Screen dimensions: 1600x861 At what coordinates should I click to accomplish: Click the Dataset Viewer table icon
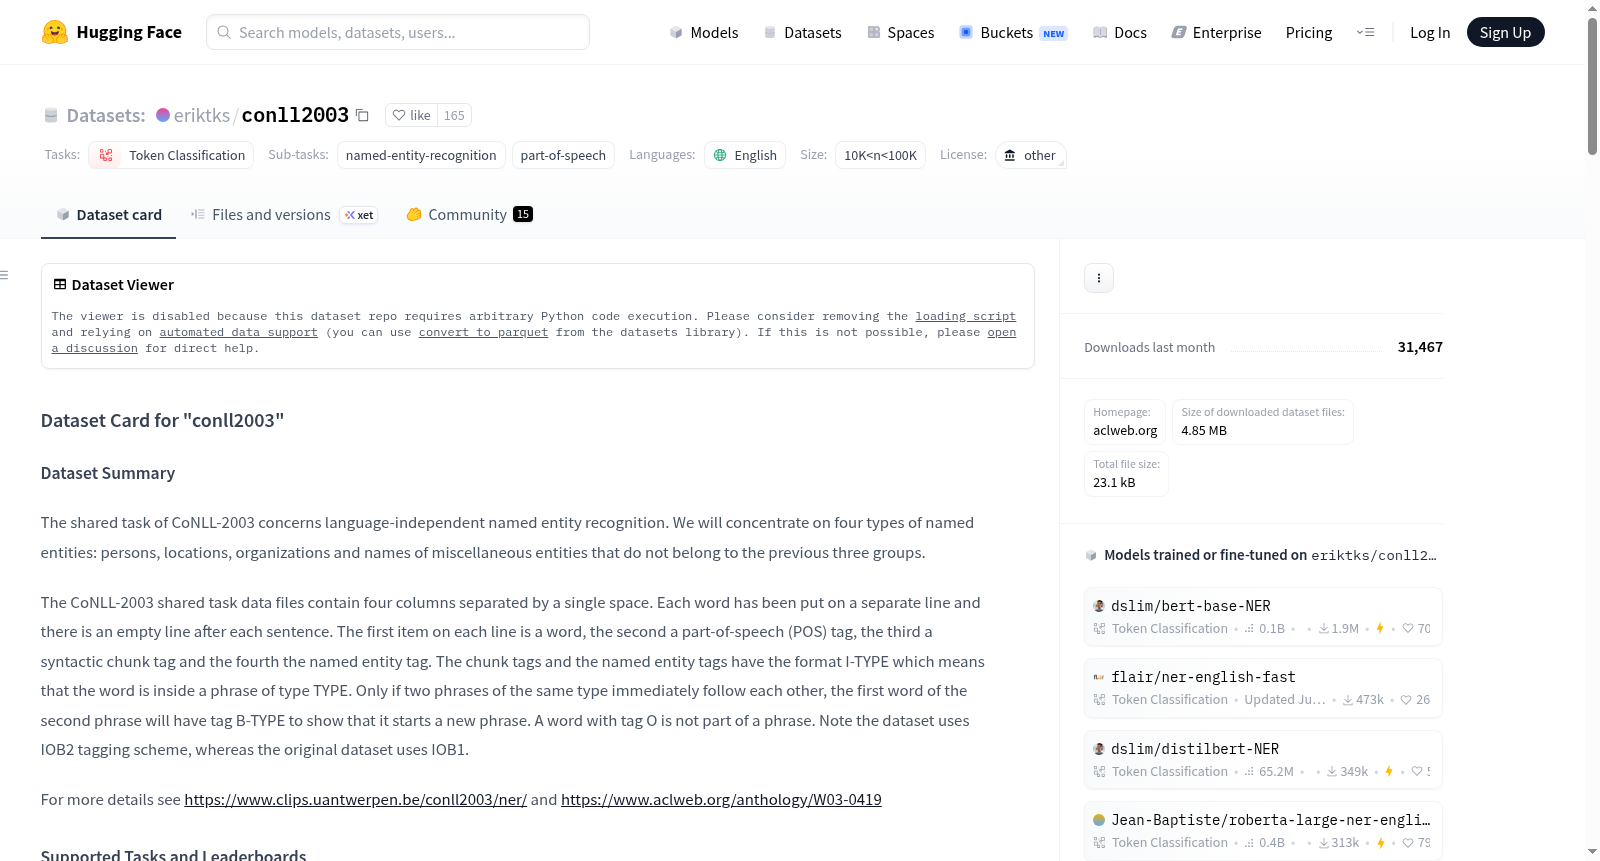coord(60,285)
